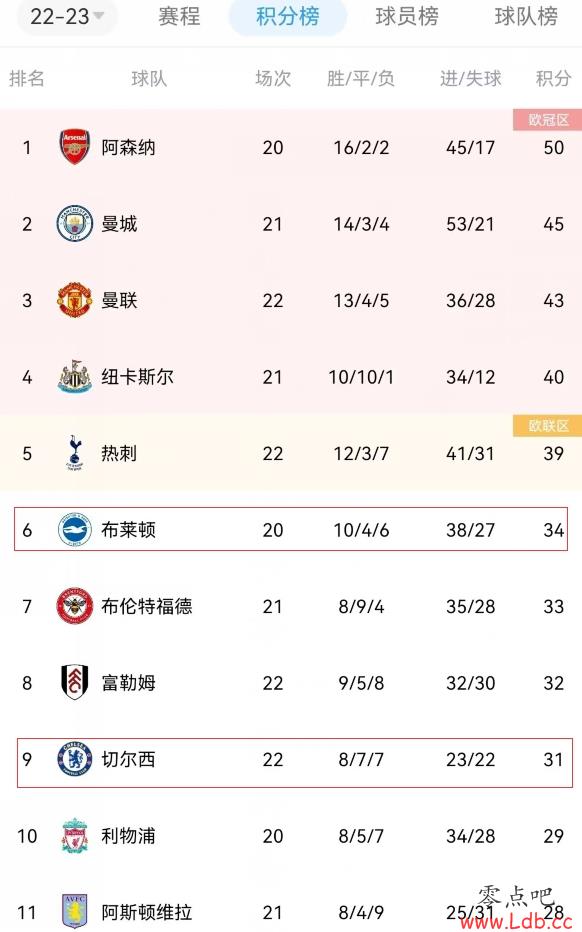This screenshot has width=582, height=932.
Task: Tap the Manchester City crest
Action: click(x=74, y=223)
